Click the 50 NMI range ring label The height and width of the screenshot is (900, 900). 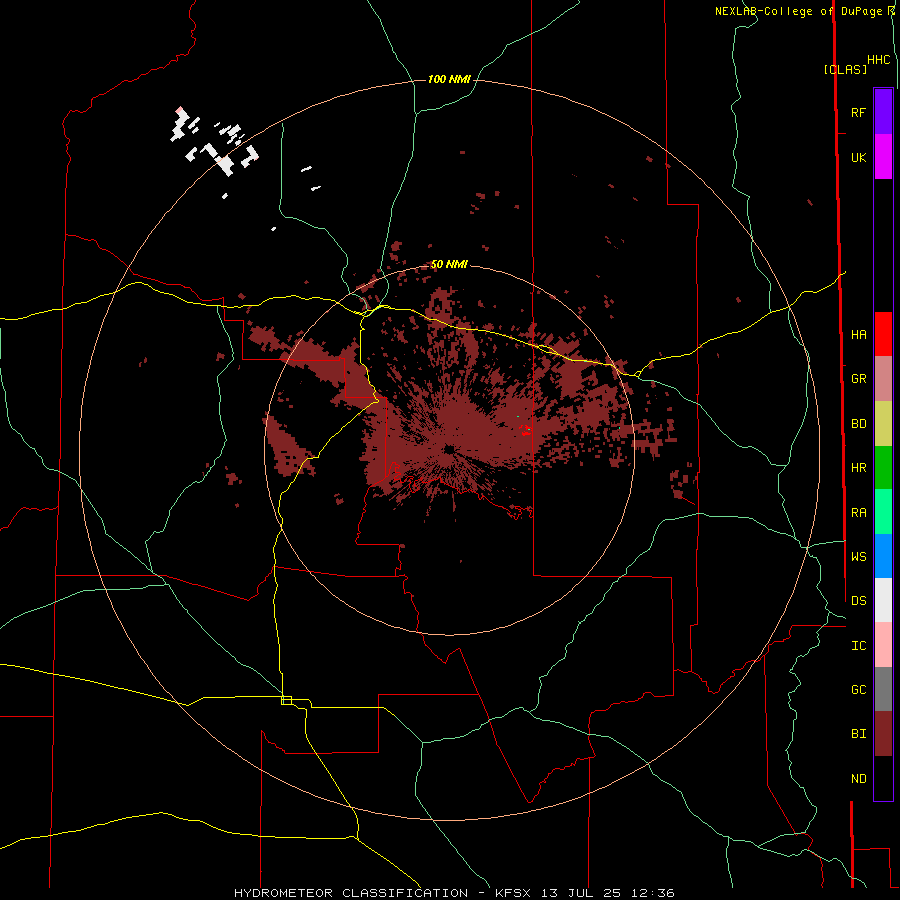click(x=449, y=264)
